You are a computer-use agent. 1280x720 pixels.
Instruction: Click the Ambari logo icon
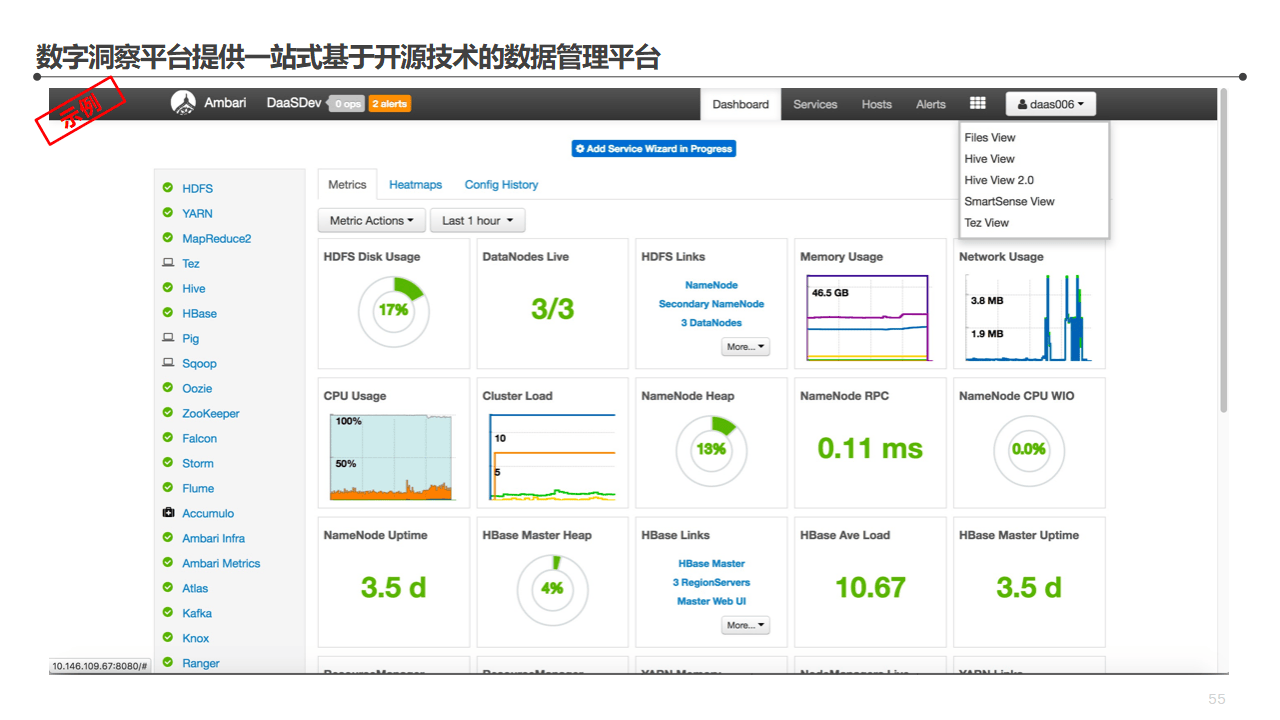[183, 103]
